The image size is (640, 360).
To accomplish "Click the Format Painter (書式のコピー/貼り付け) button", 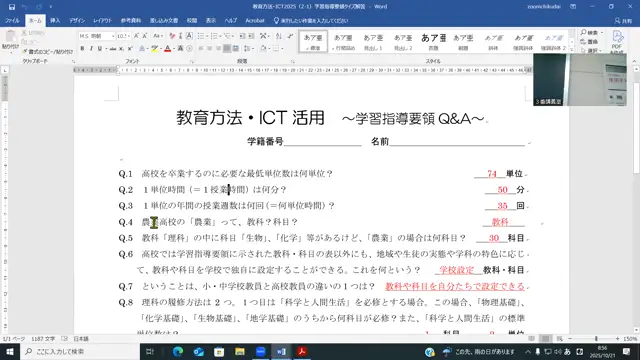I will [x=47, y=52].
